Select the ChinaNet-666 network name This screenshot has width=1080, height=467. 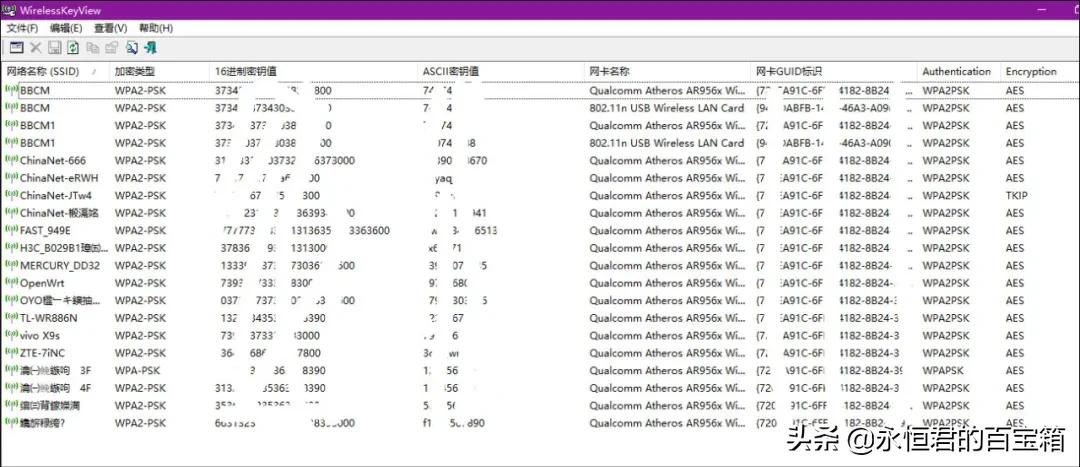pos(53,160)
